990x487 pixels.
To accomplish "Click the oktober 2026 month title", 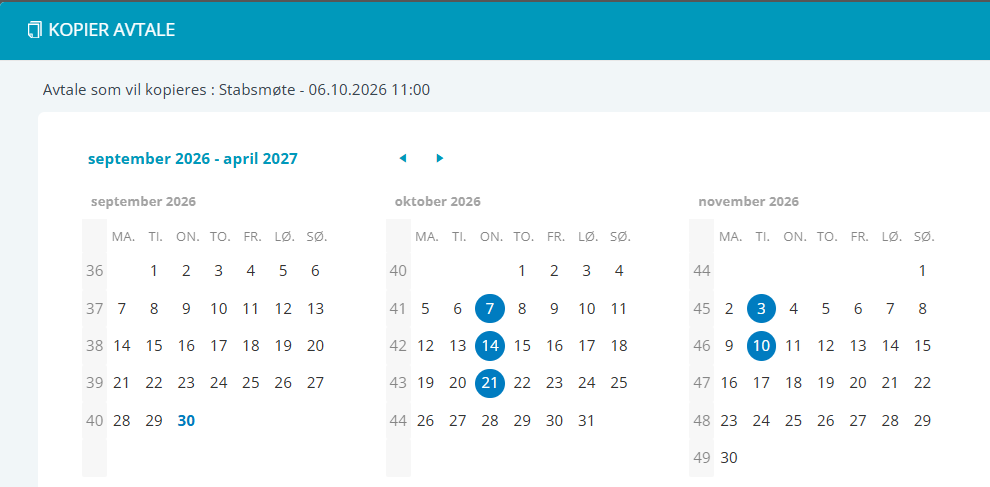I will pos(438,201).
